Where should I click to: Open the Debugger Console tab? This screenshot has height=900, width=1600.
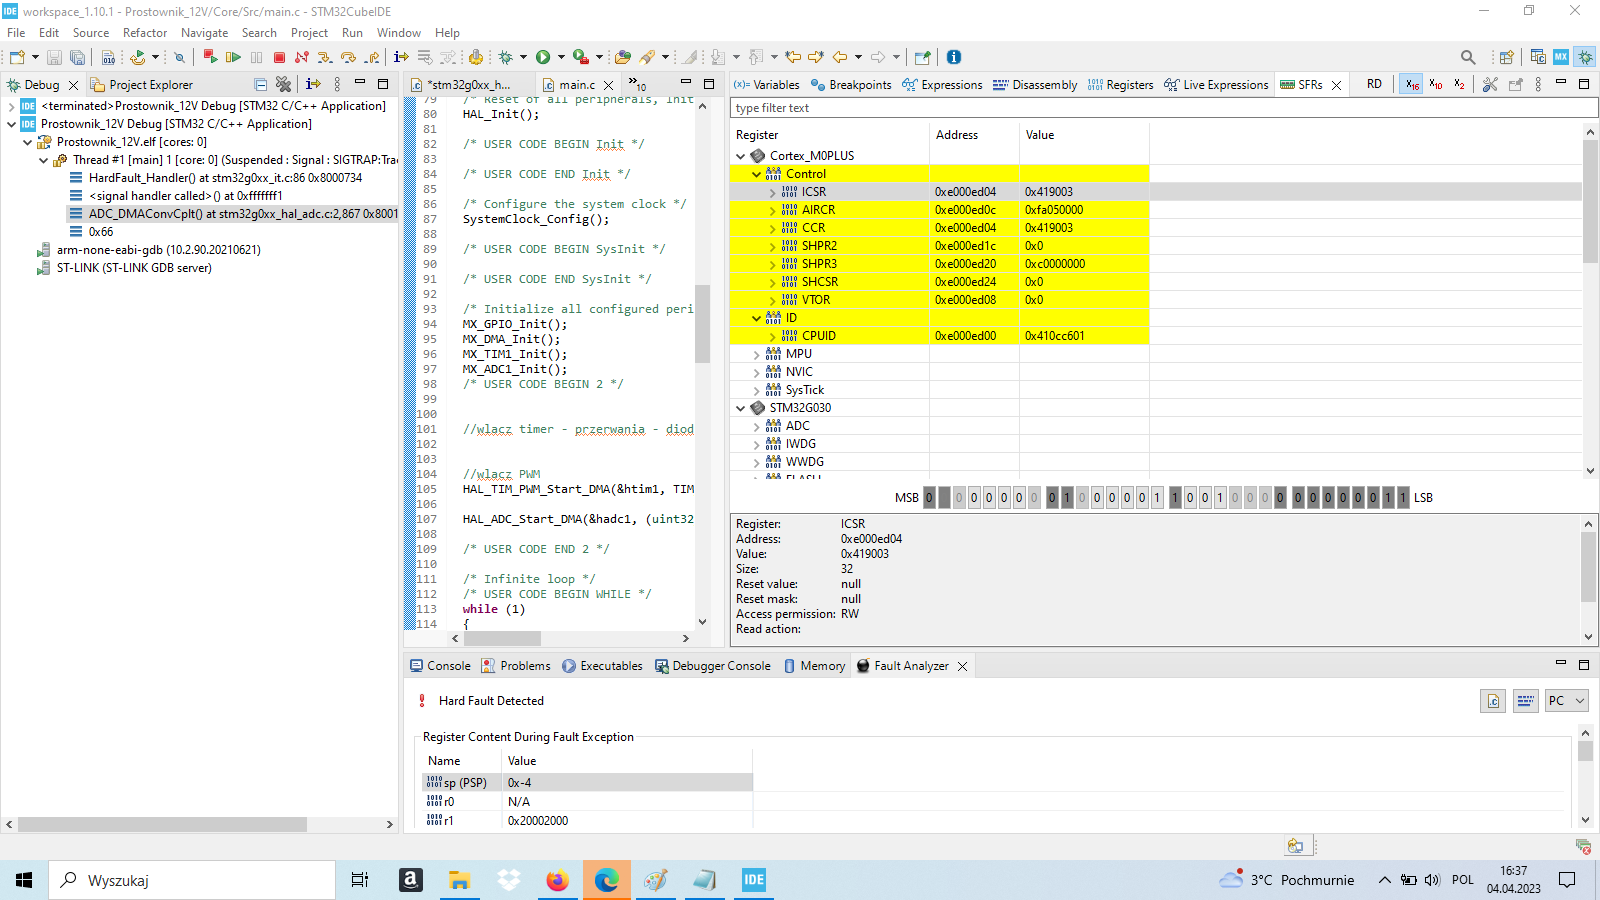(712, 666)
